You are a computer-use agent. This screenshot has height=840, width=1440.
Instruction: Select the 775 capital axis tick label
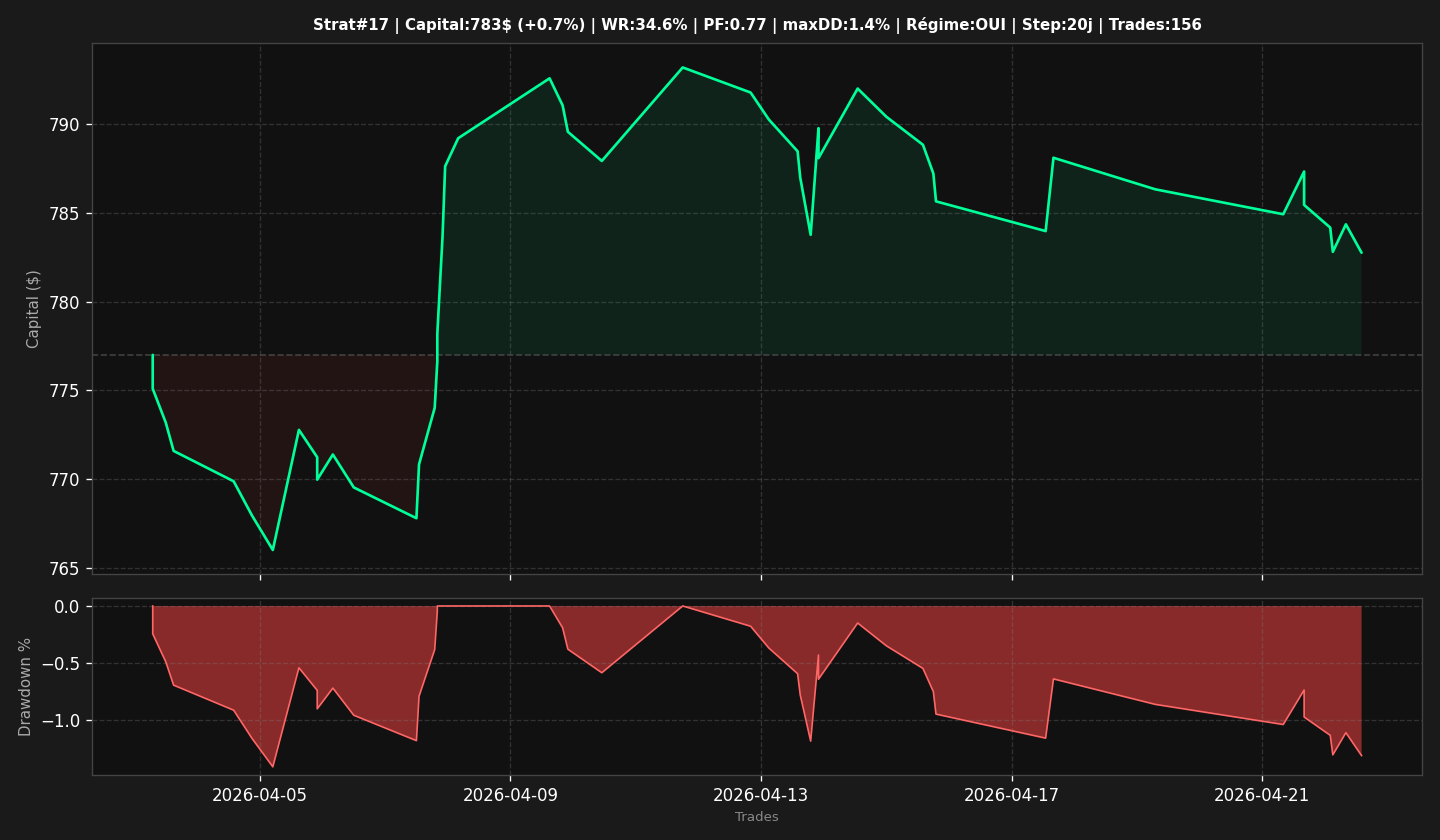[66, 391]
